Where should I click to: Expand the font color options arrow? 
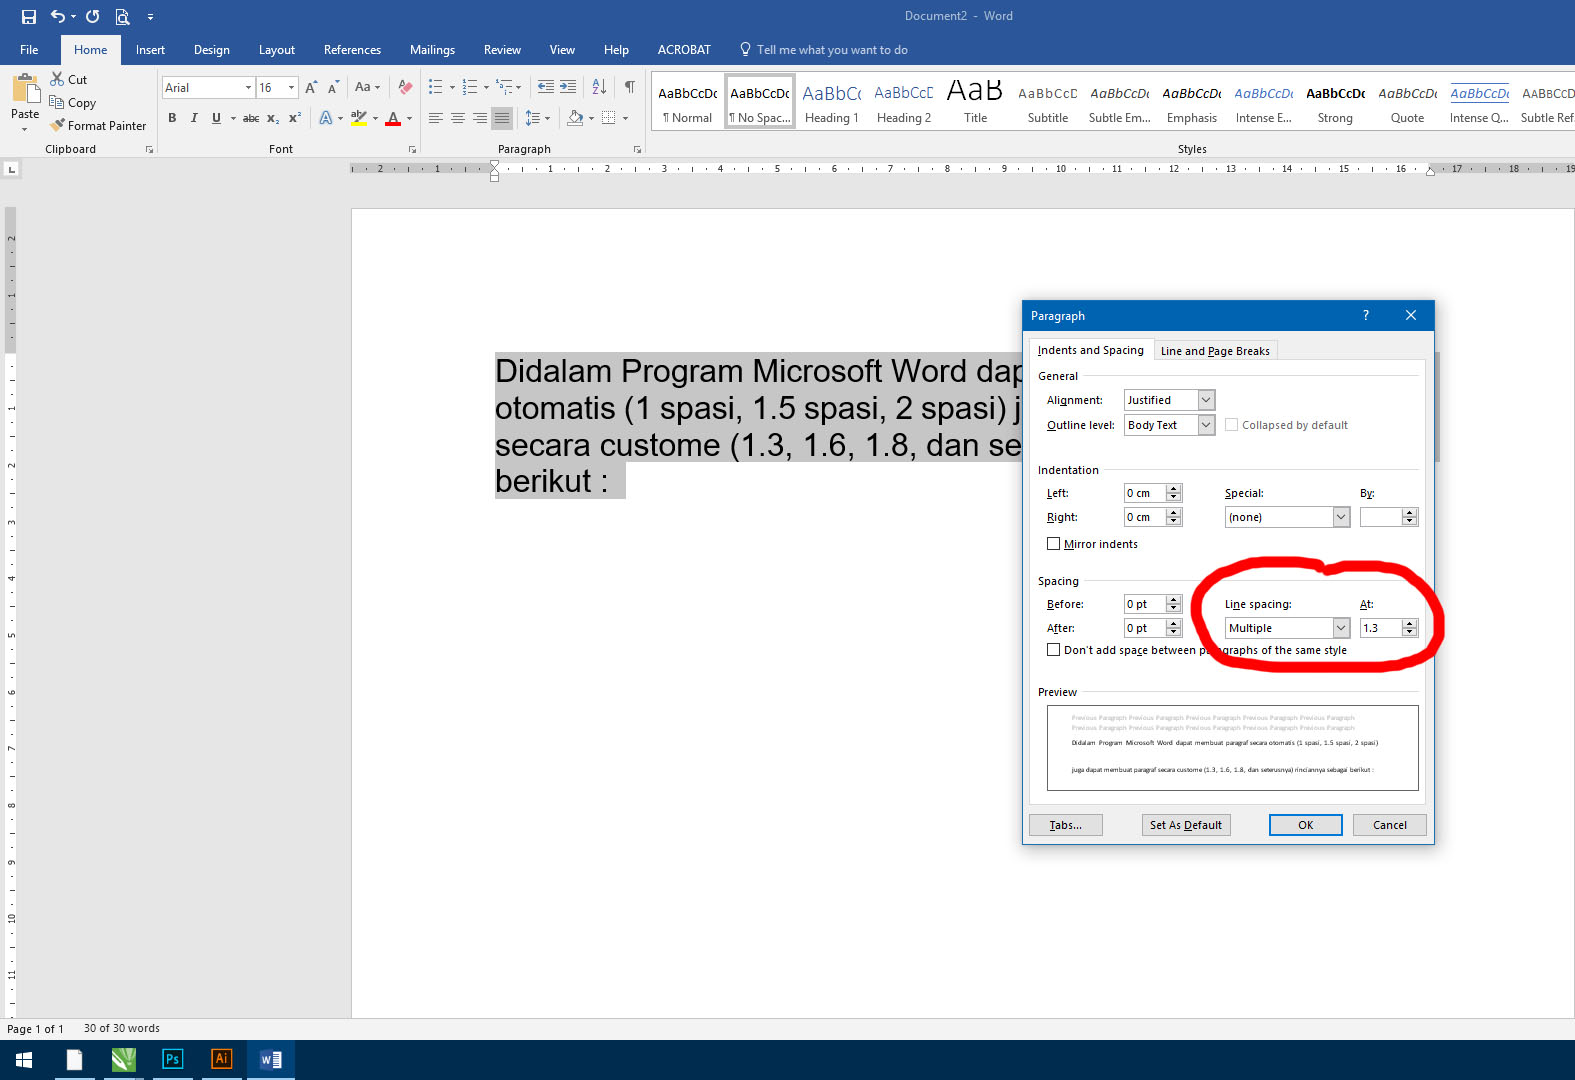click(x=409, y=118)
